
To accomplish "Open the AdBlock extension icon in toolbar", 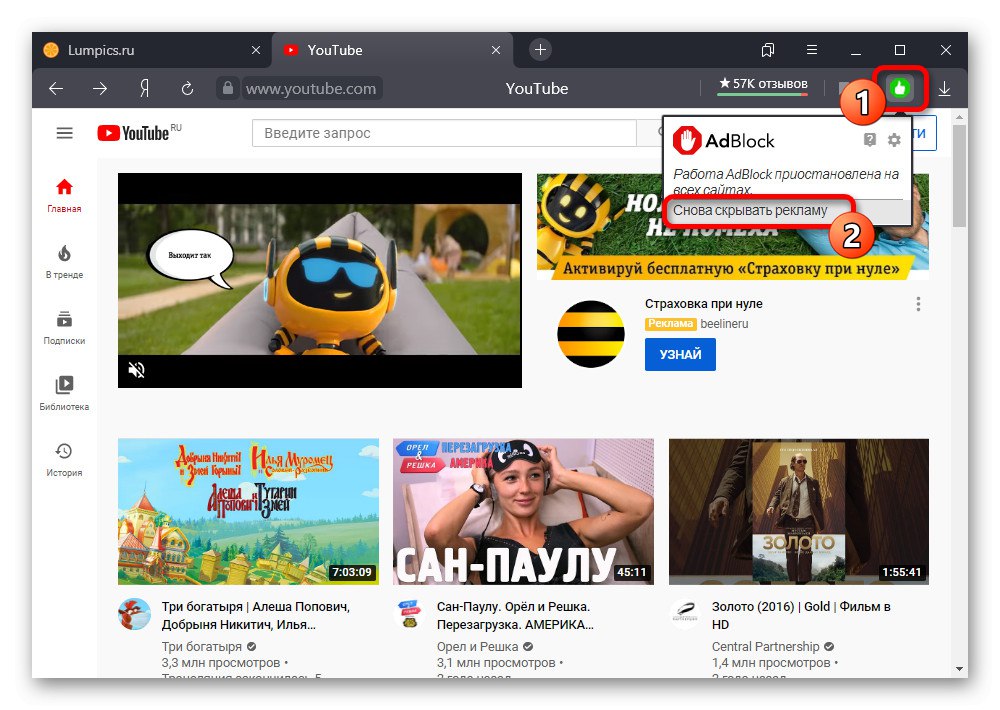I will (900, 88).
